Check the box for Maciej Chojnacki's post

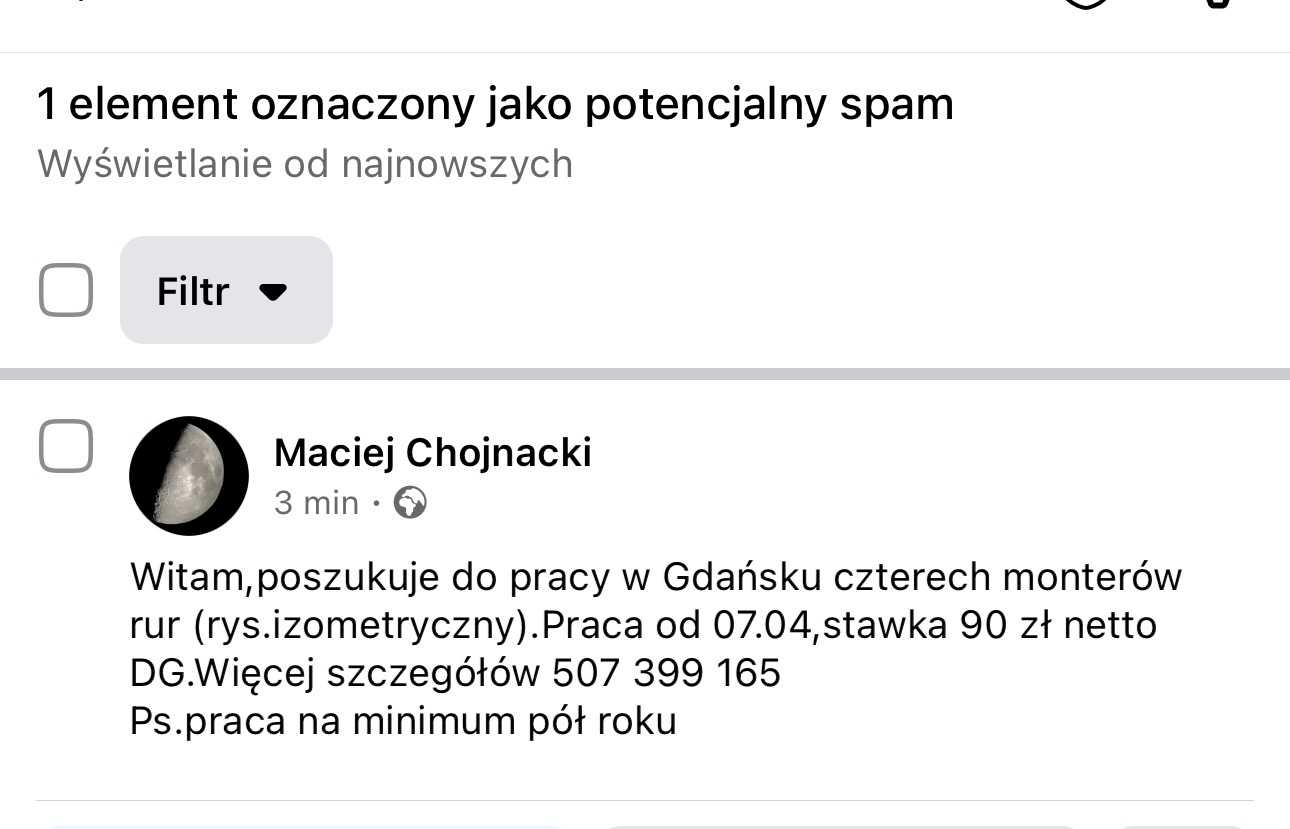[66, 446]
